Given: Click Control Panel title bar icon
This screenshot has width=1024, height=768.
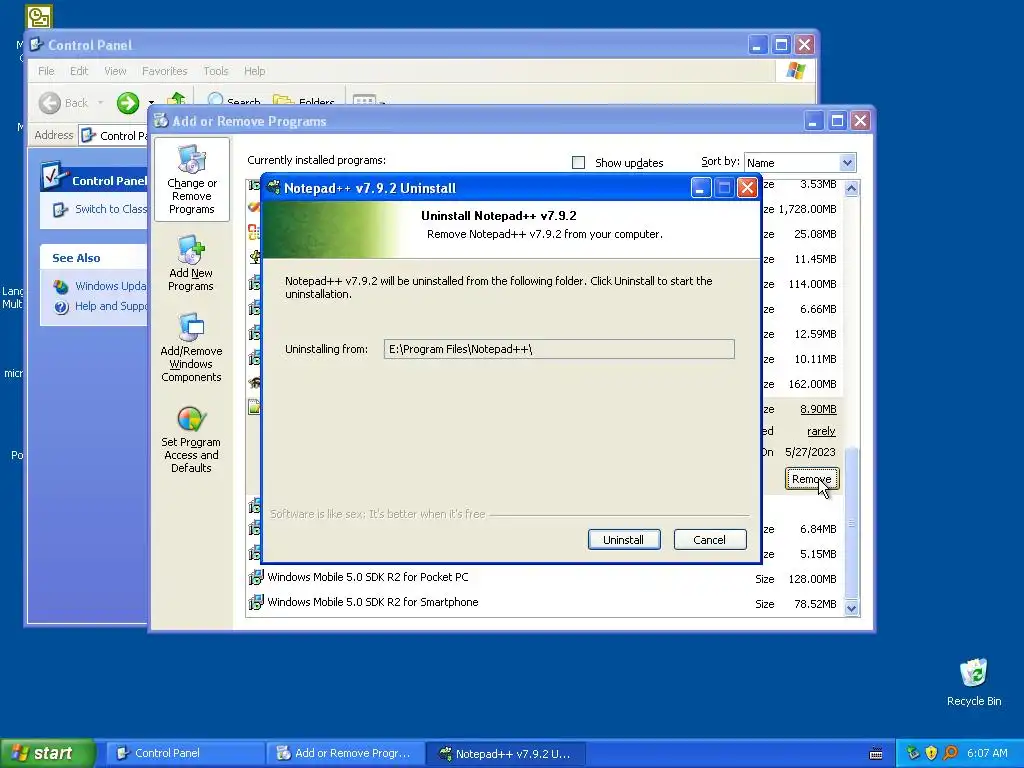Looking at the screenshot, I should 37,44.
